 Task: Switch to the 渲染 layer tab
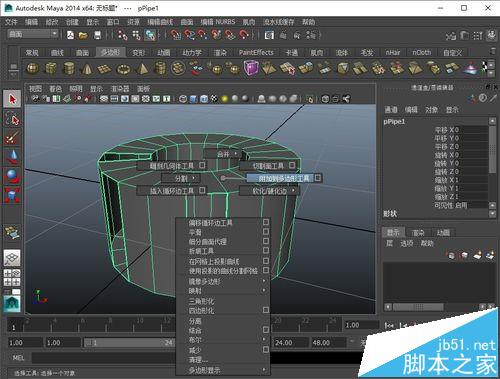(x=418, y=232)
